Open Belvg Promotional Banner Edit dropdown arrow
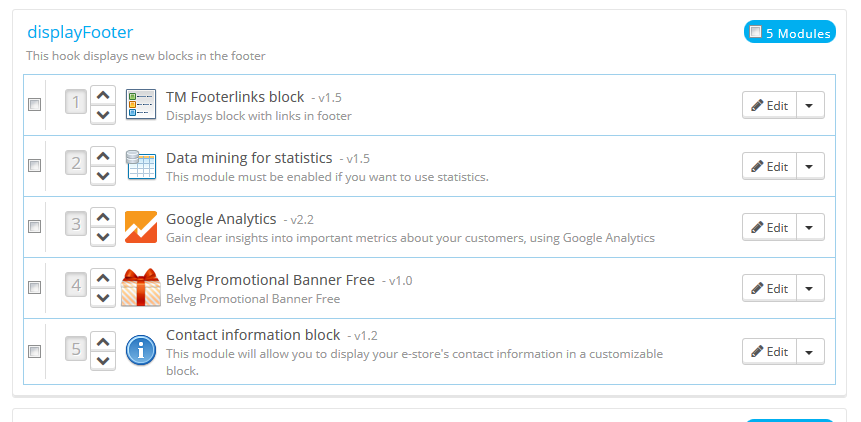 pos(810,288)
